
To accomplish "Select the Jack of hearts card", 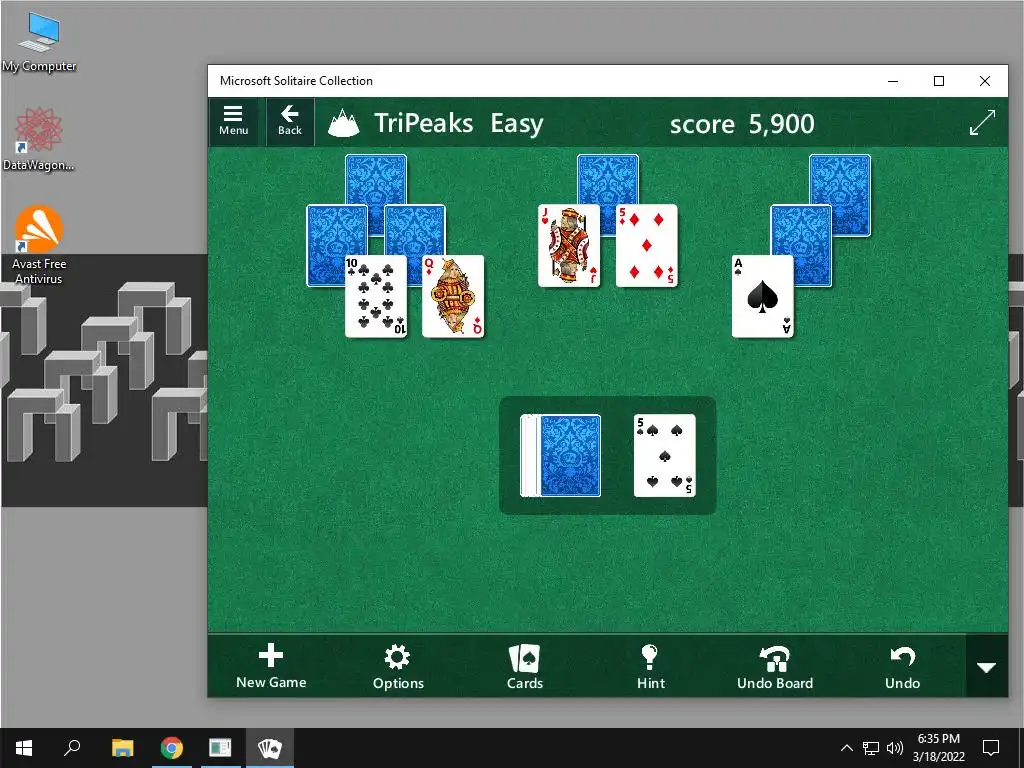I will [x=569, y=246].
